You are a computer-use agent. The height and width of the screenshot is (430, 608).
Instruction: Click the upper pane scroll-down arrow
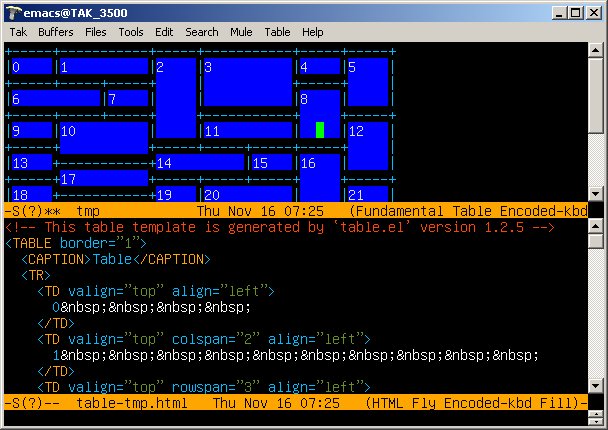(x=597, y=194)
